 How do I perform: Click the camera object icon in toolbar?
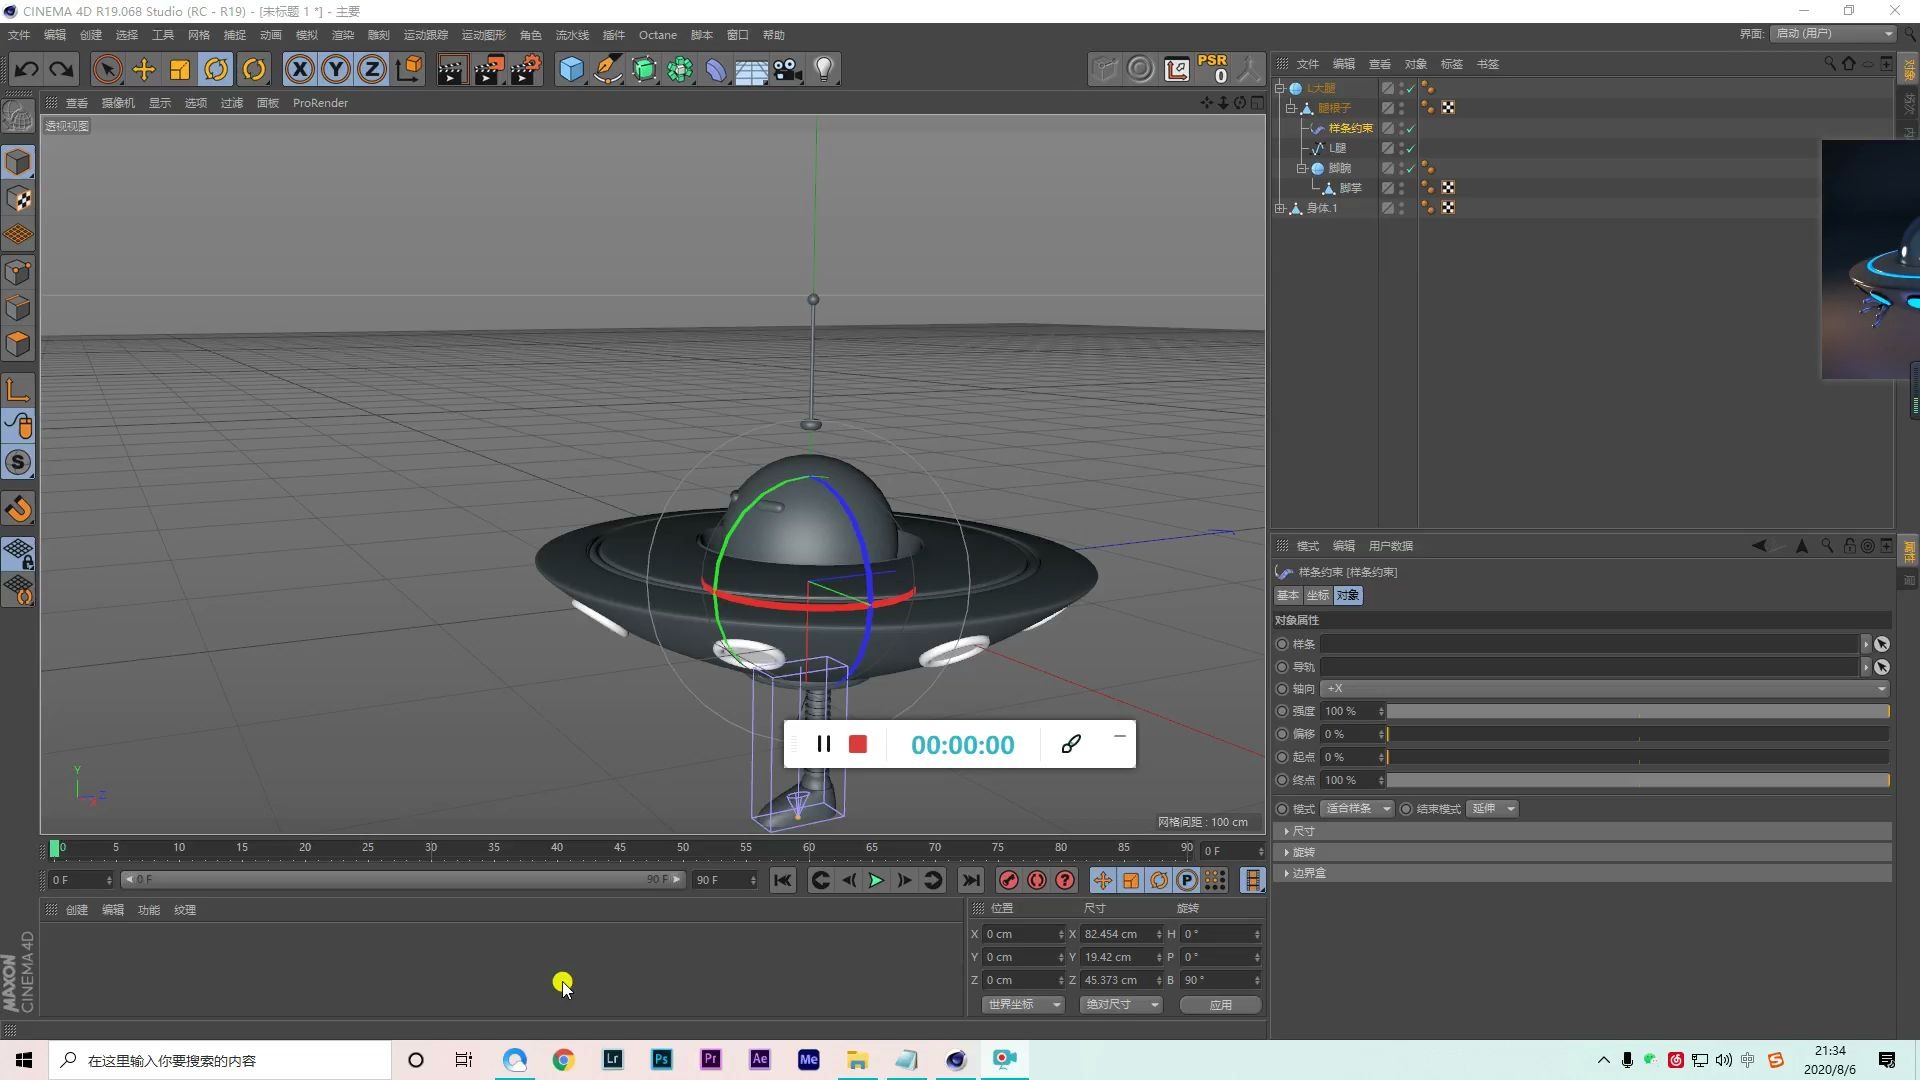tap(788, 69)
